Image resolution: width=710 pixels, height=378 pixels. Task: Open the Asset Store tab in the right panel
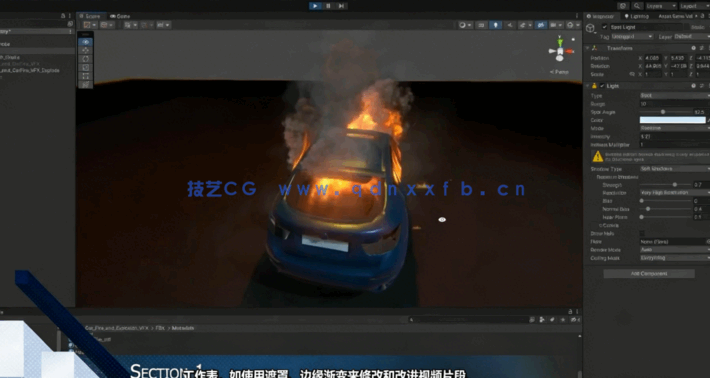[x=675, y=16]
